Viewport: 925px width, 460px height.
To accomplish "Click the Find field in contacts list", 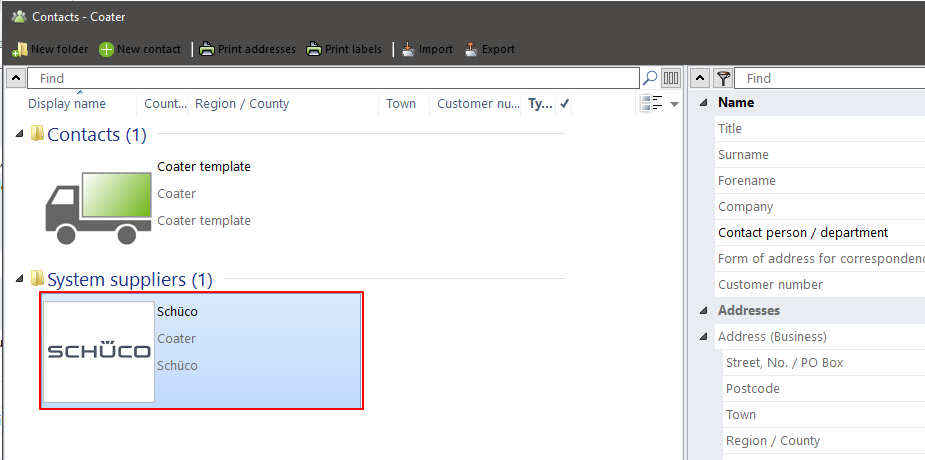I will tap(330, 78).
